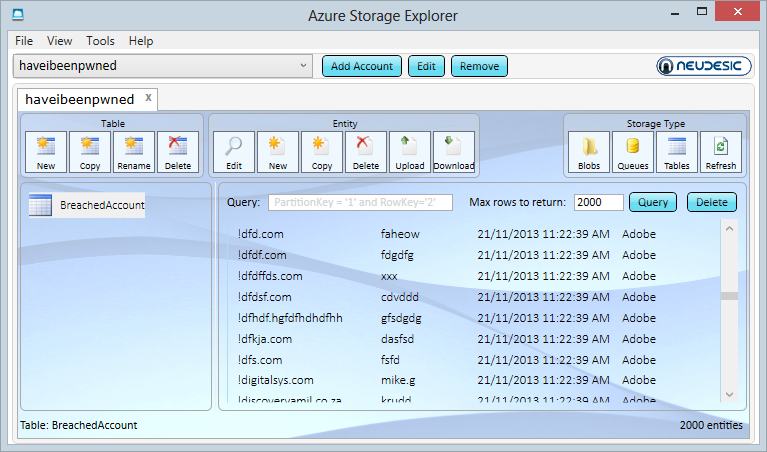
Task: Focus the Query input field
Action: pyautogui.click(x=361, y=203)
